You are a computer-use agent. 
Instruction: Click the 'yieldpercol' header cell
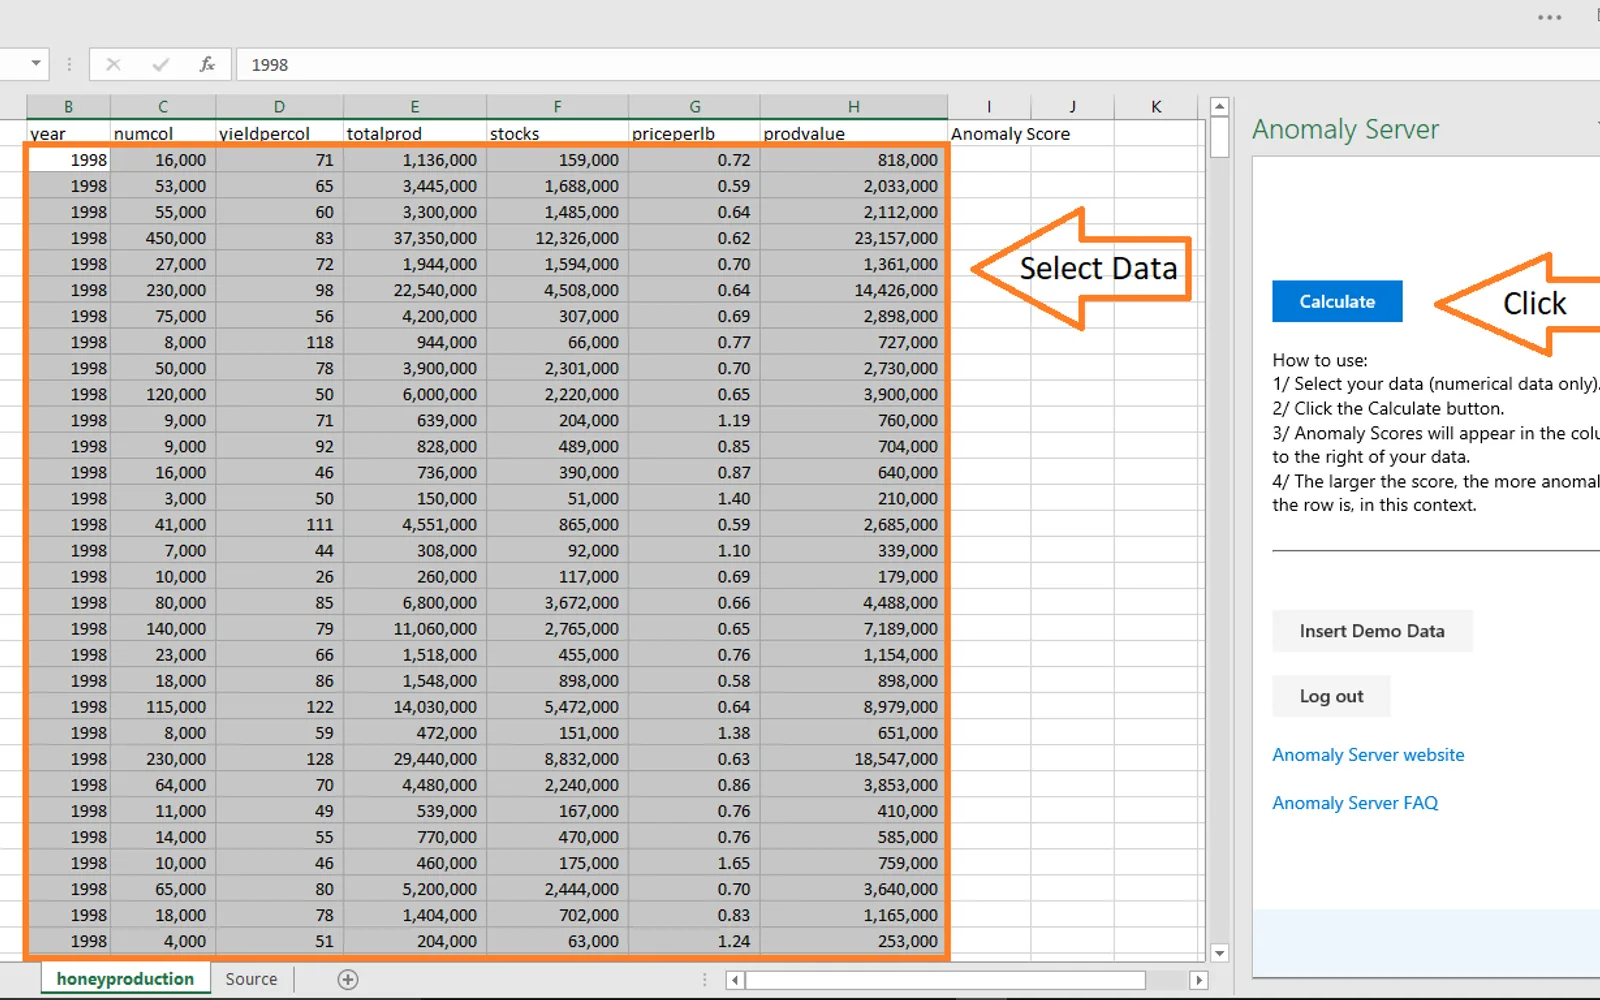(x=279, y=133)
